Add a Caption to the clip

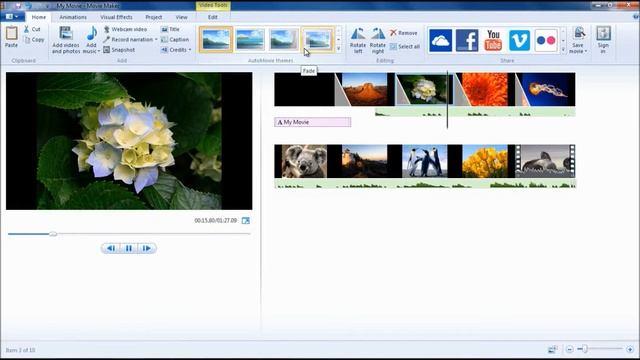(175, 40)
